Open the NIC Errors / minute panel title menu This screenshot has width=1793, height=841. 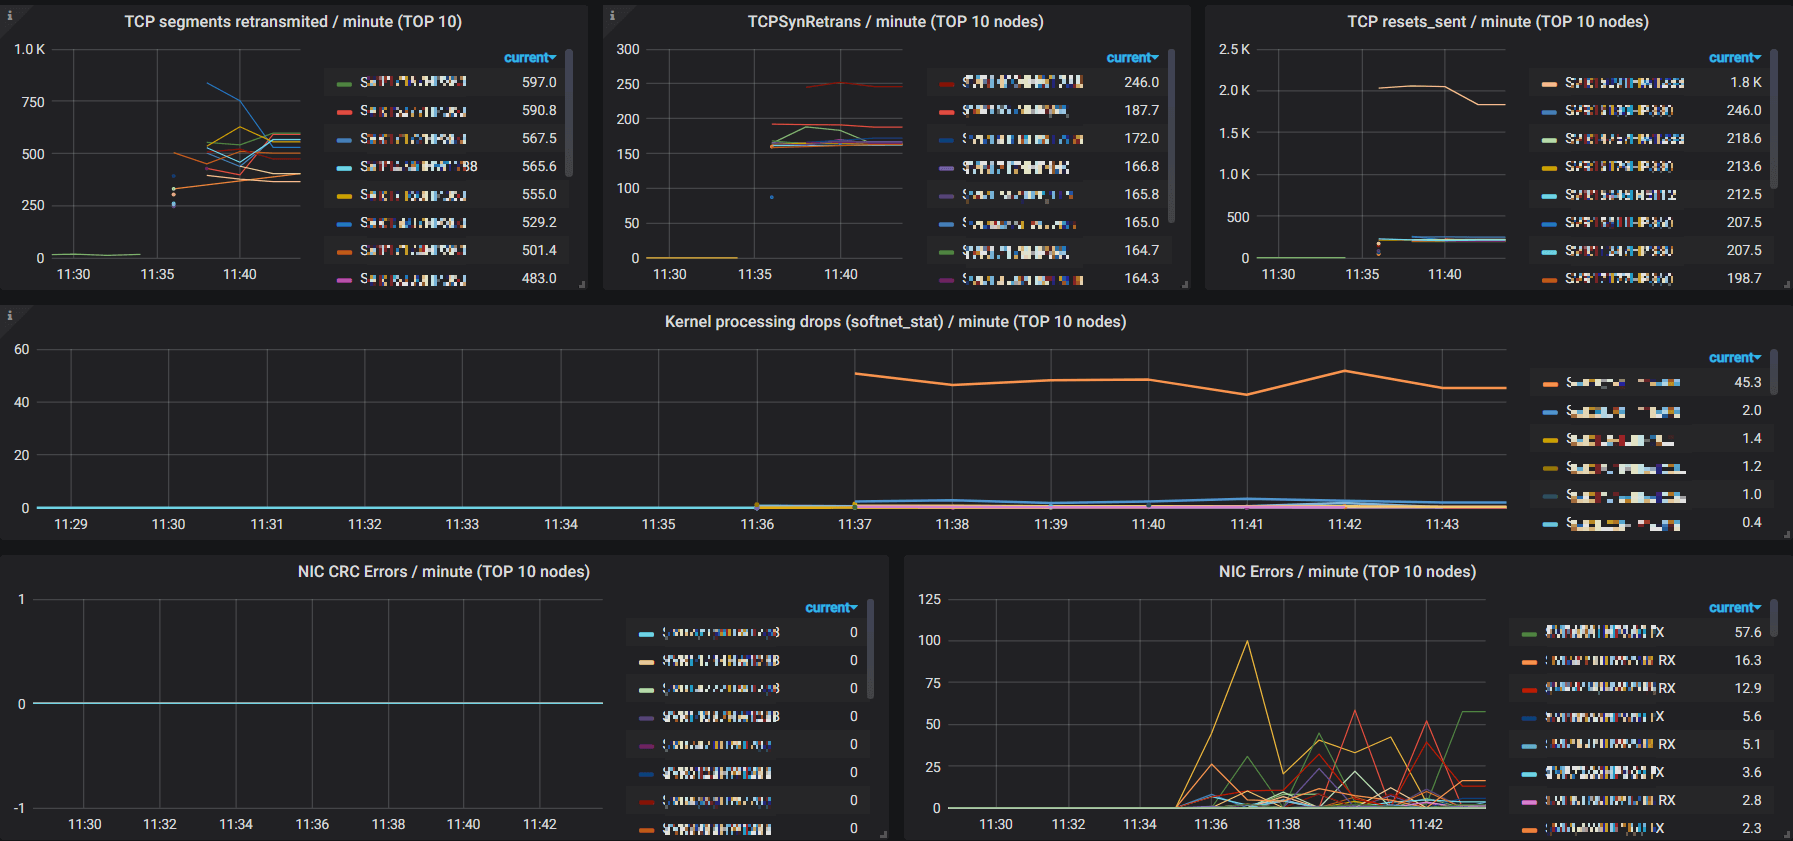(1346, 572)
